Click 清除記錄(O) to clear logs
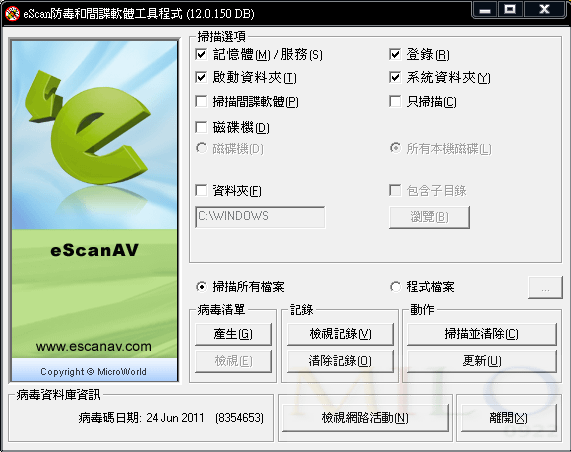 click(x=340, y=361)
